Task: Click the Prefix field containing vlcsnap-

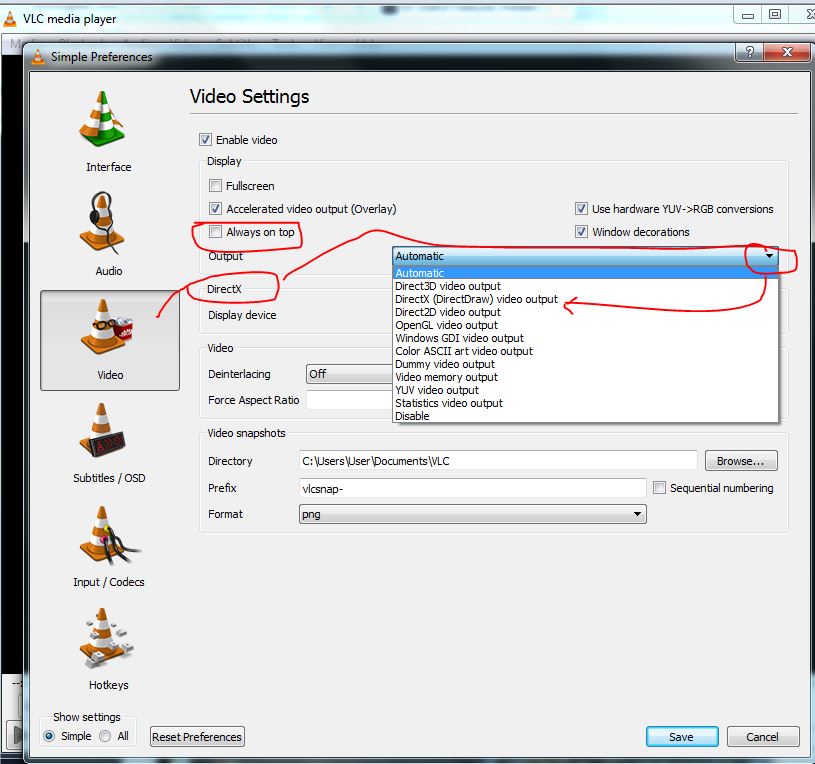Action: pyautogui.click(x=472, y=489)
